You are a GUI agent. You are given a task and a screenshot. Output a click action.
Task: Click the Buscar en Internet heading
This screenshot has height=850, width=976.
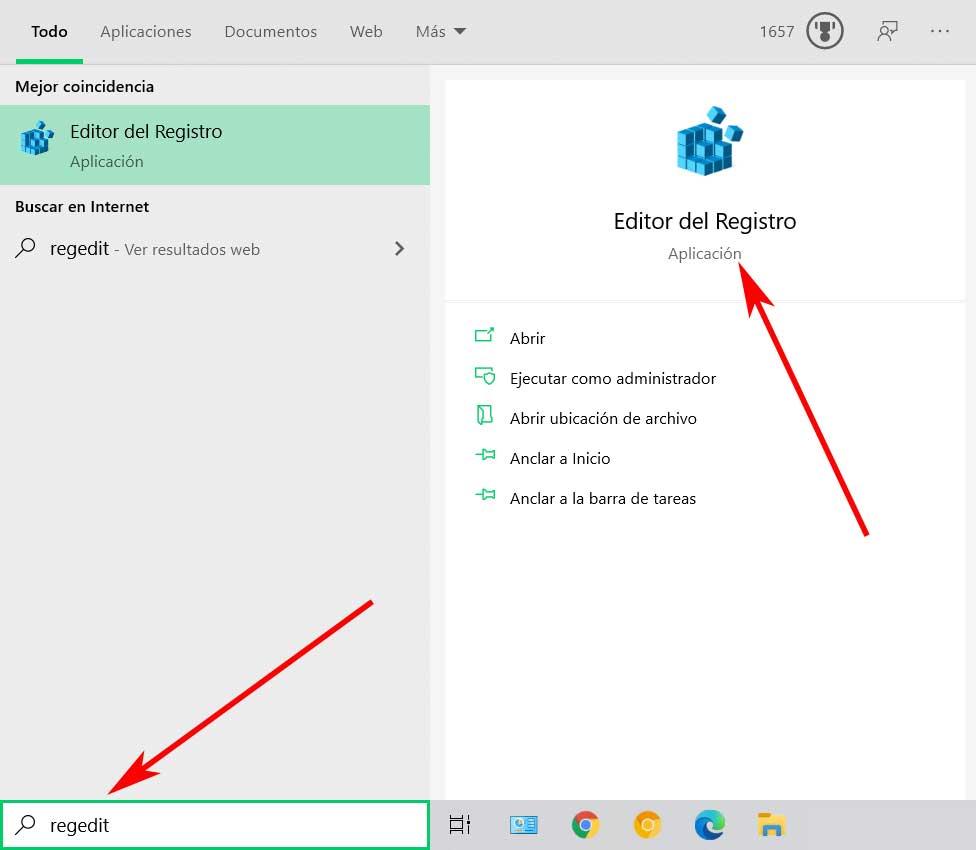(82, 207)
